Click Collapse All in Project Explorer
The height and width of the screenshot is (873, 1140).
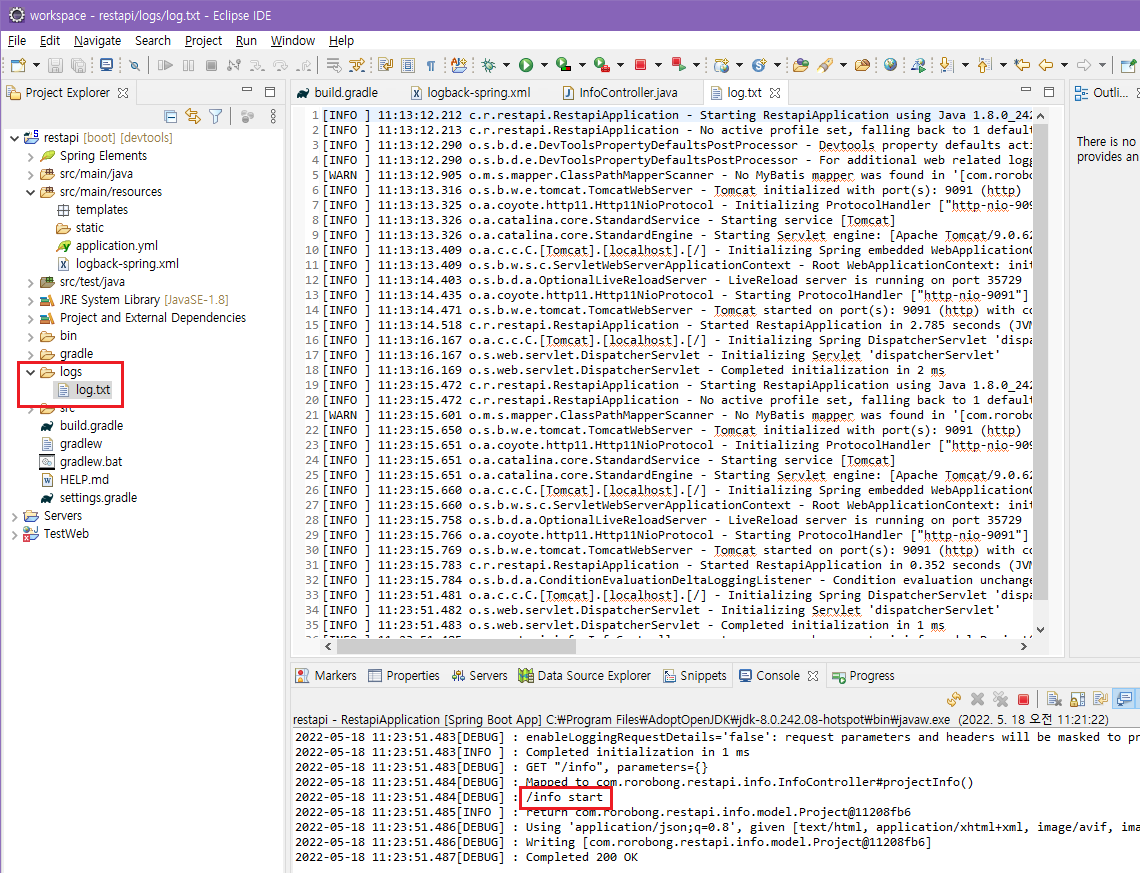point(170,116)
